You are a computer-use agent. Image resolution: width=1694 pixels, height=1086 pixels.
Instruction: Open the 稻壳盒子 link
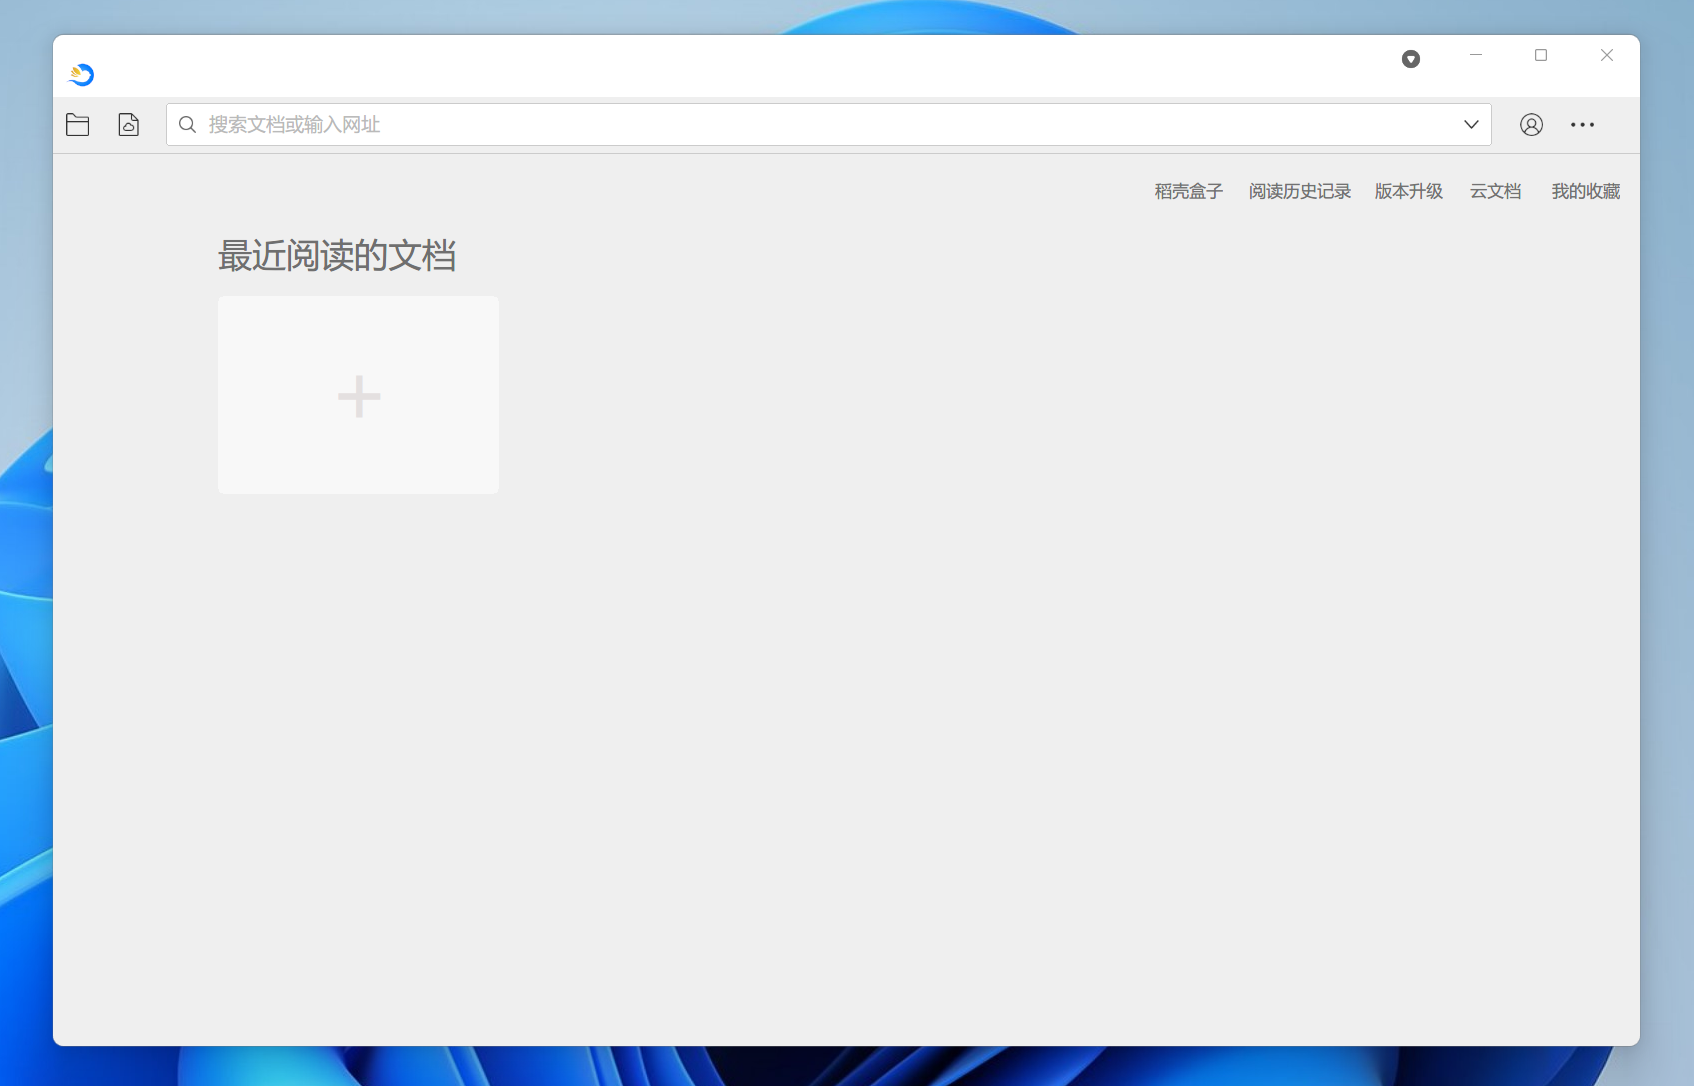1188,191
